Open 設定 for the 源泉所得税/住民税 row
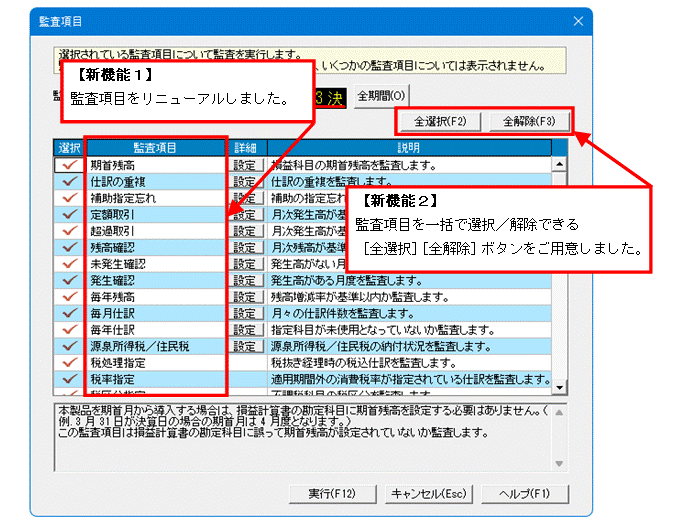 (246, 346)
